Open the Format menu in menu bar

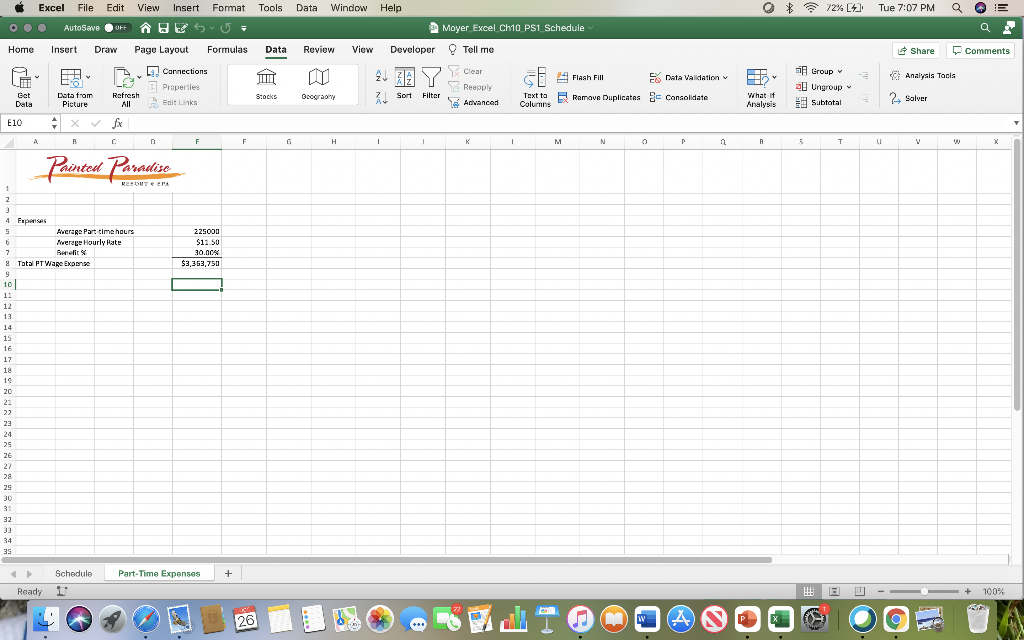pos(229,8)
